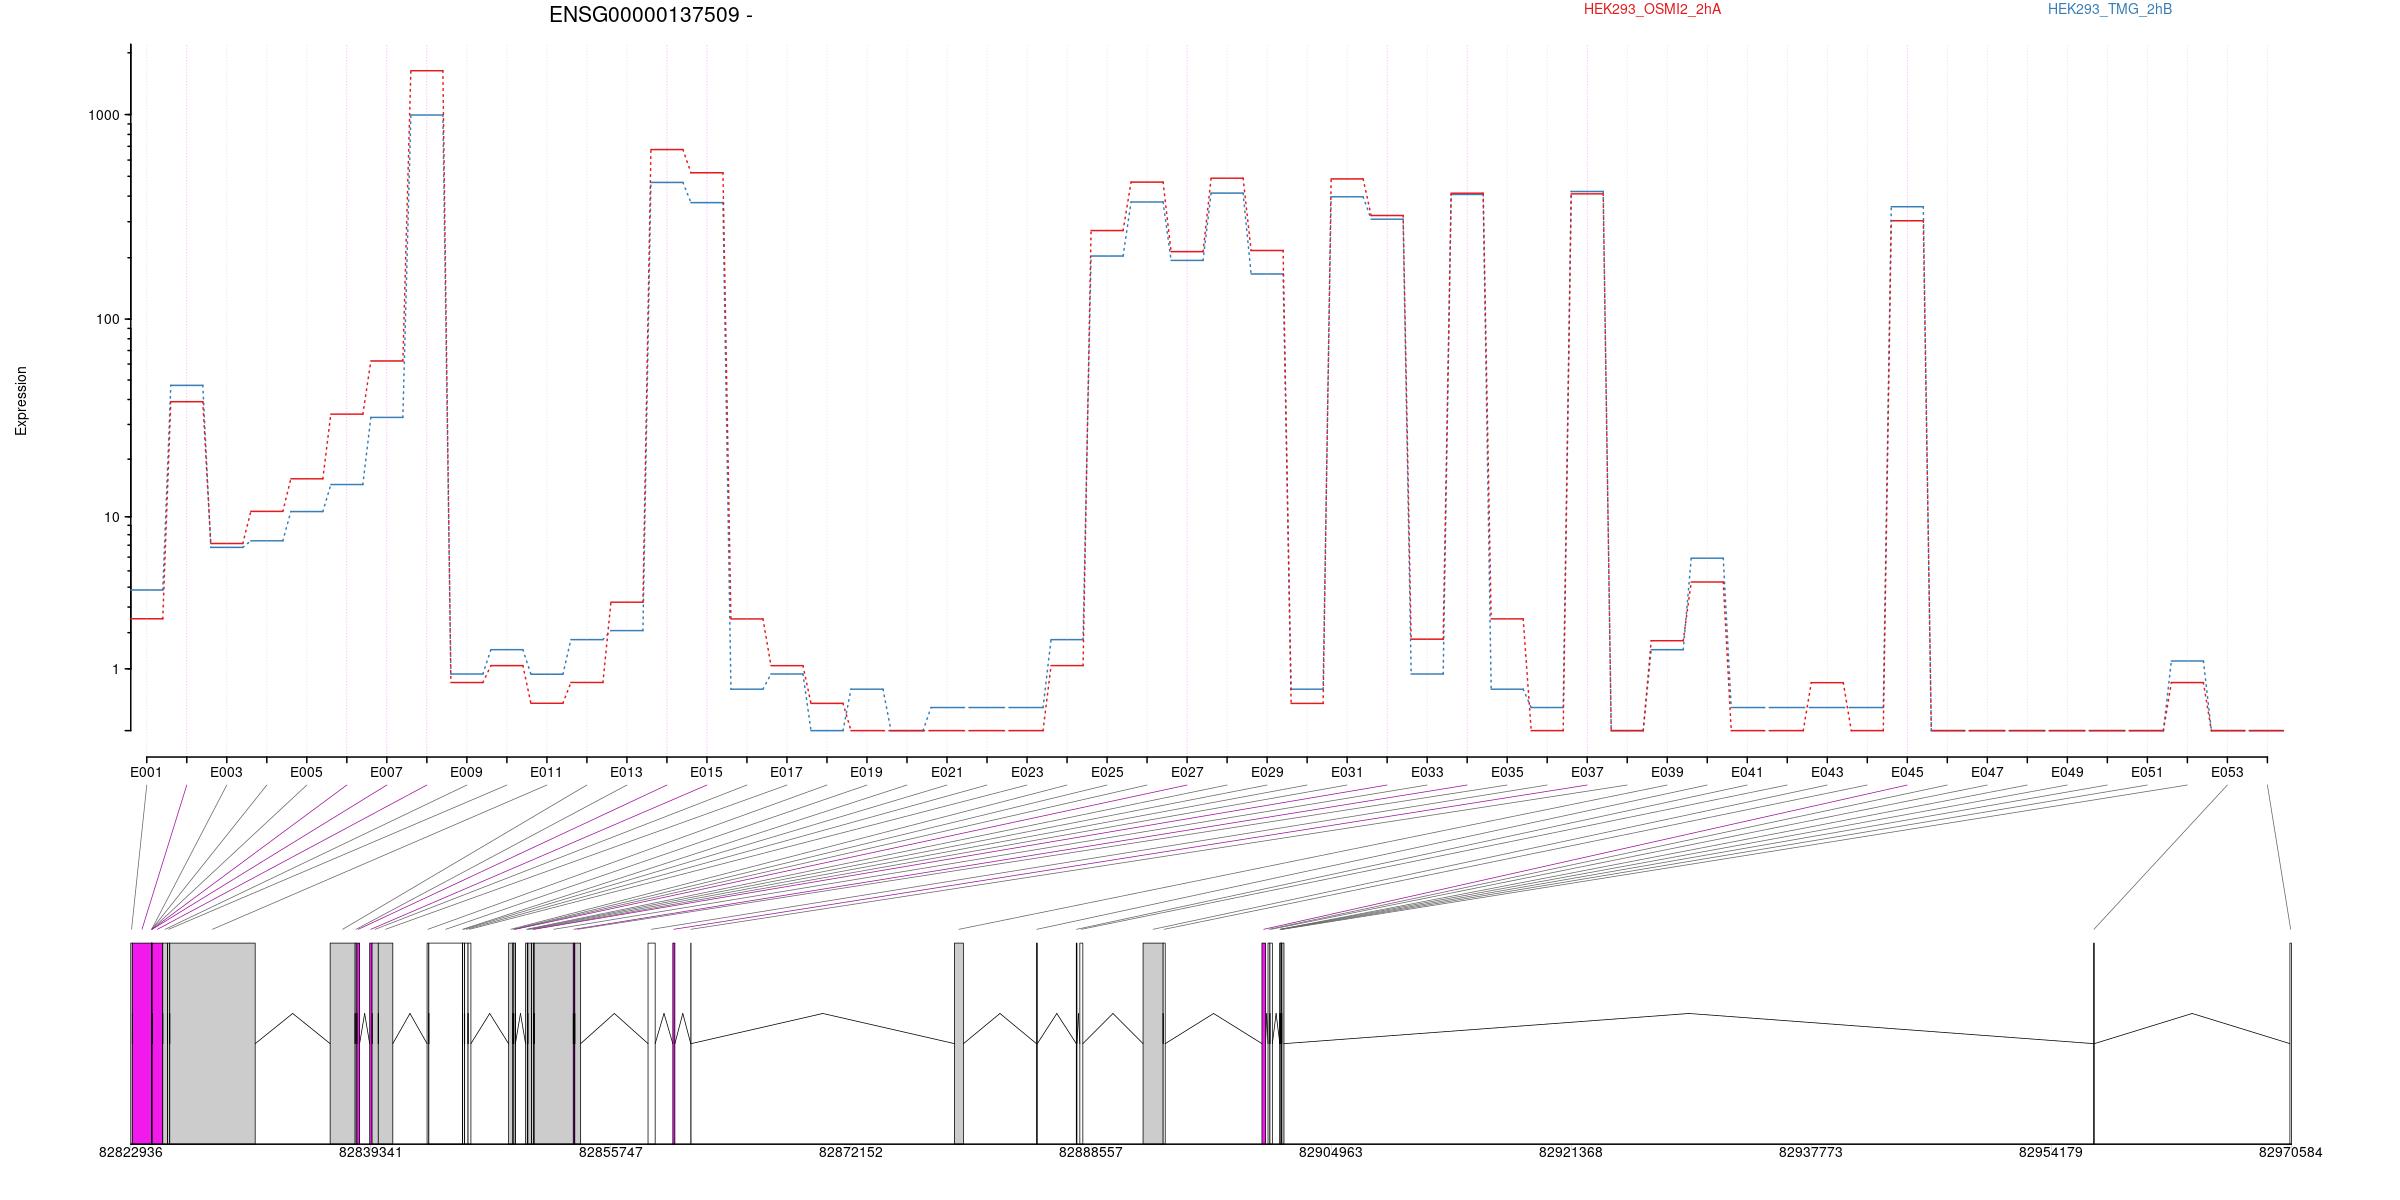Click genomic coordinate 82954179
The image size is (2400, 1200).
(2051, 1152)
